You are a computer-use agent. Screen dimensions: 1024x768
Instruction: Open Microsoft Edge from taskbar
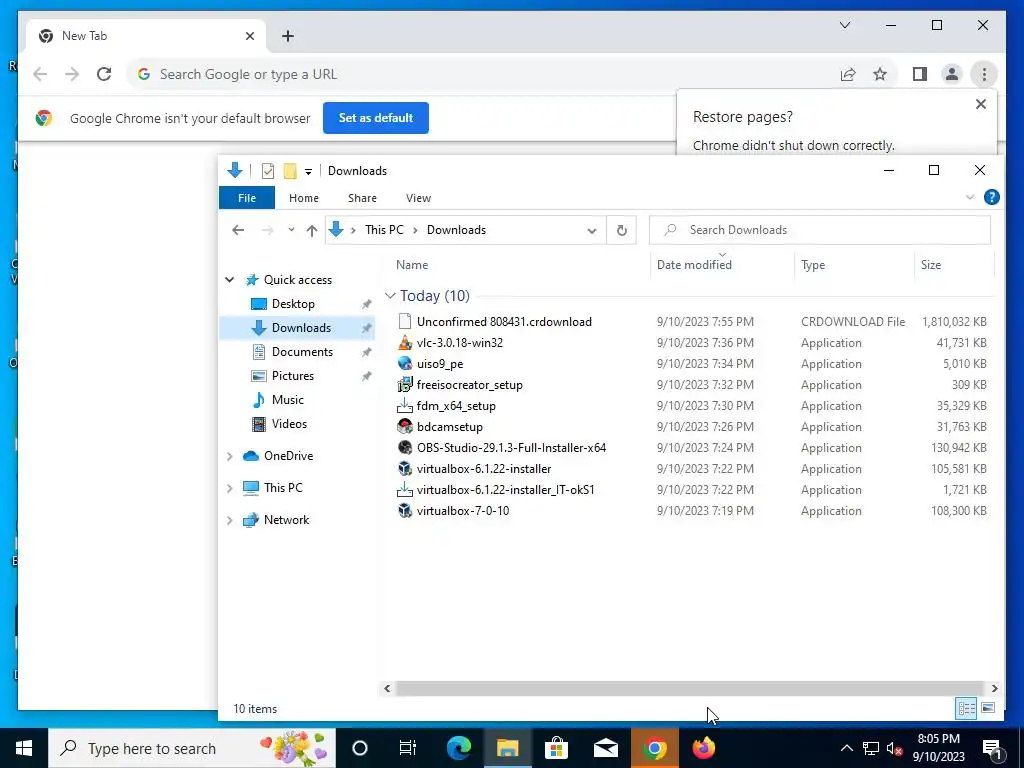coord(459,748)
